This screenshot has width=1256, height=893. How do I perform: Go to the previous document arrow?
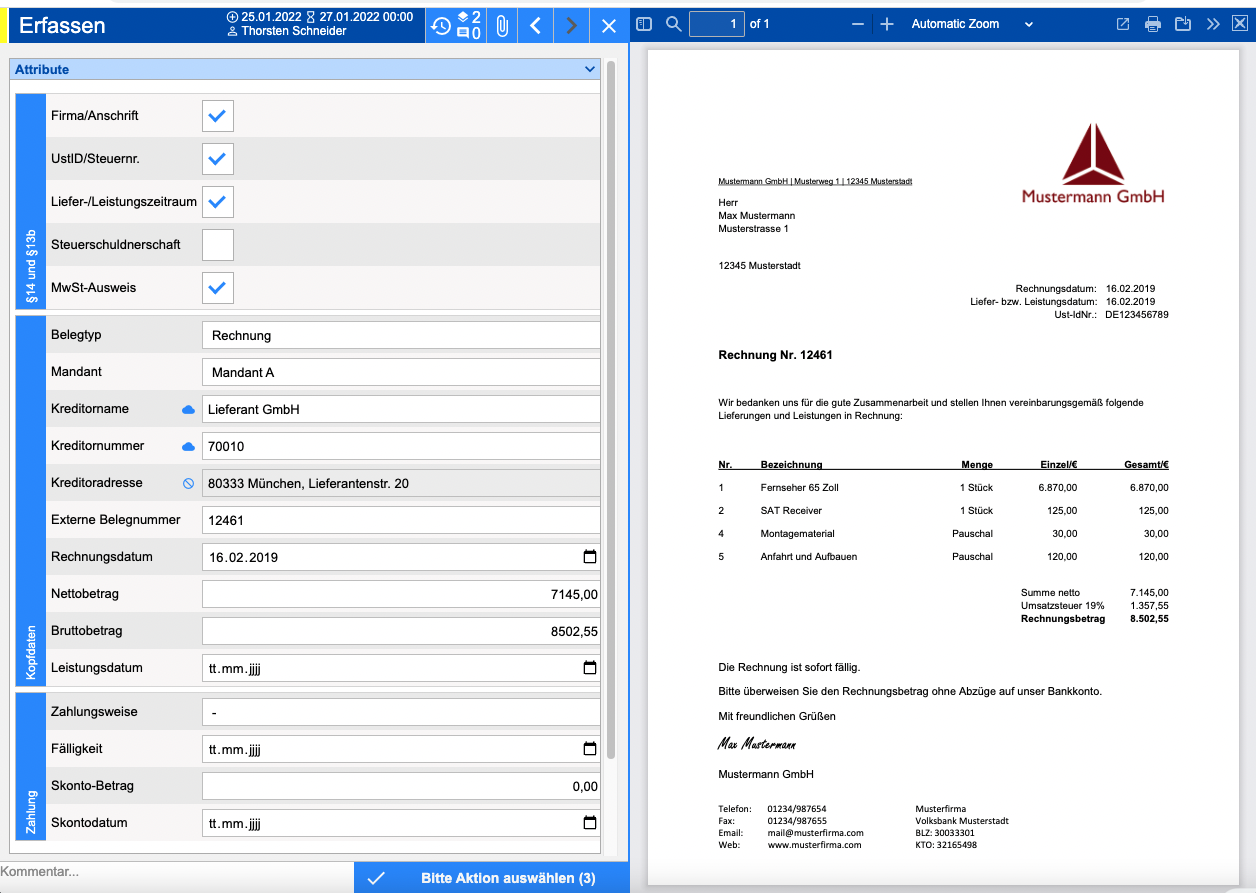point(536,25)
